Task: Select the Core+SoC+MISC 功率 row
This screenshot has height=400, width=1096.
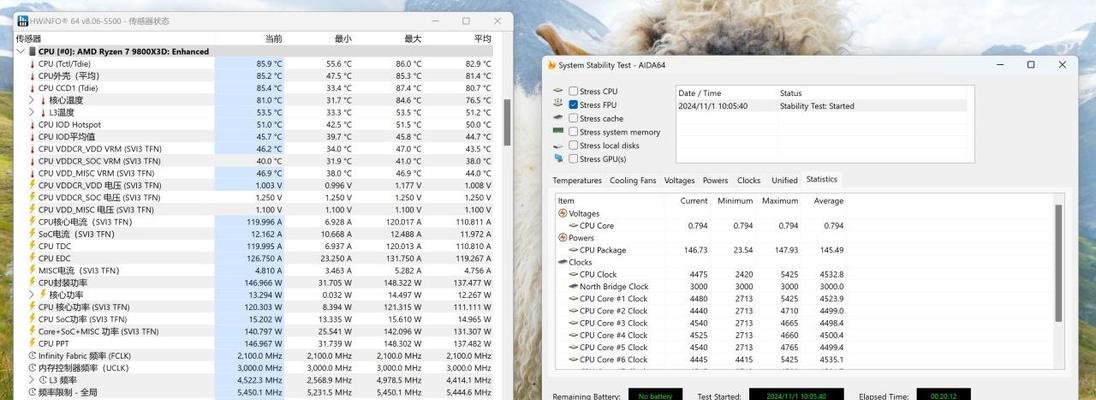Action: pos(254,331)
